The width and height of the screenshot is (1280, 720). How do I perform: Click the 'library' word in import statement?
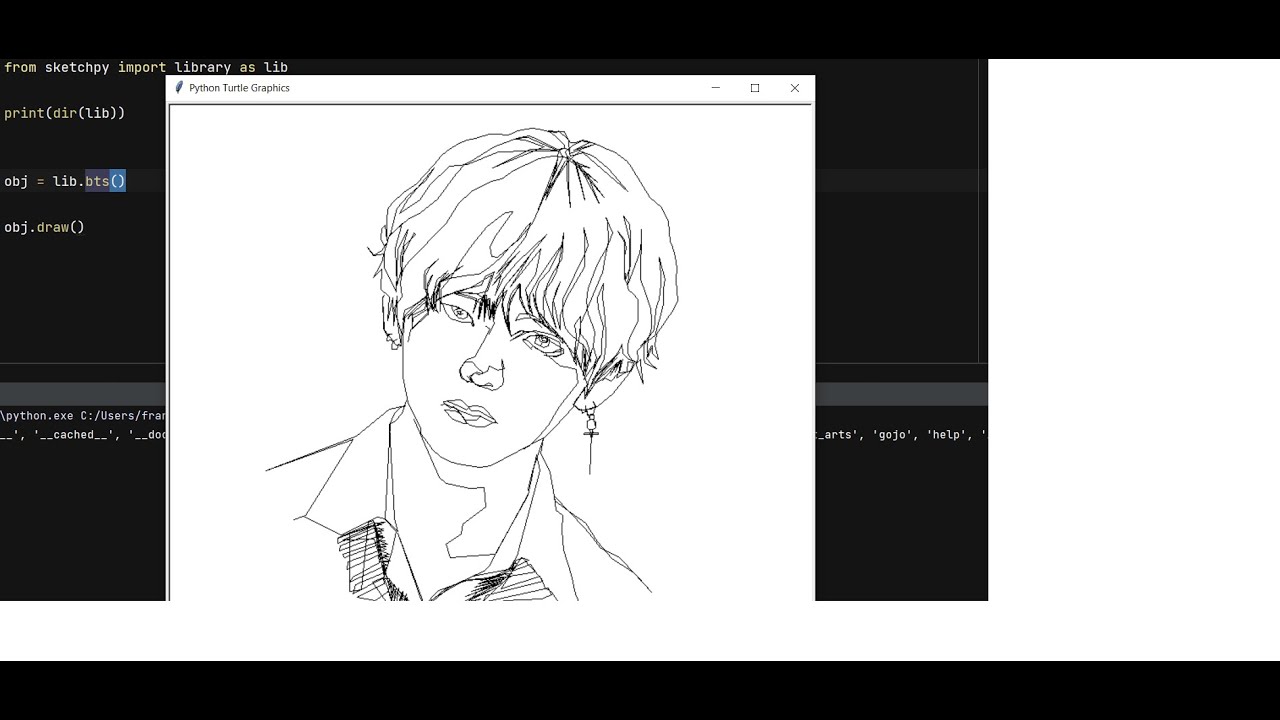202,67
